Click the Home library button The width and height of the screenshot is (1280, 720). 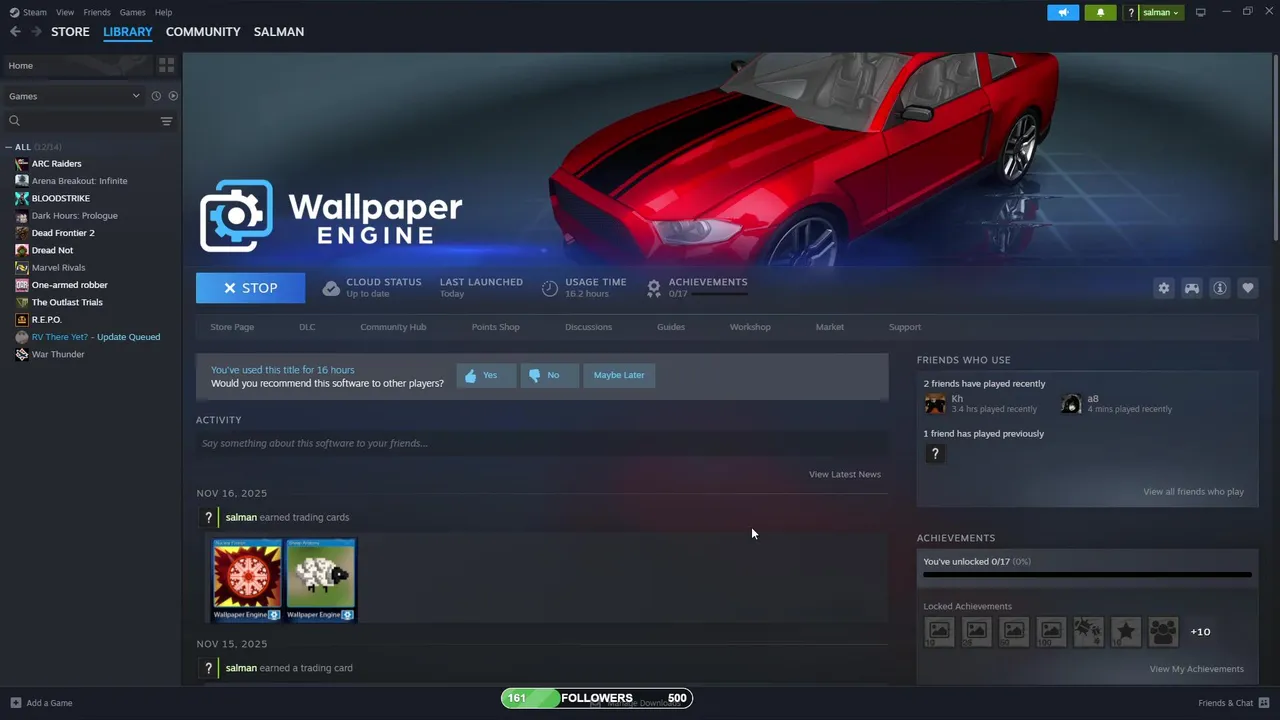pyautogui.click(x=78, y=65)
